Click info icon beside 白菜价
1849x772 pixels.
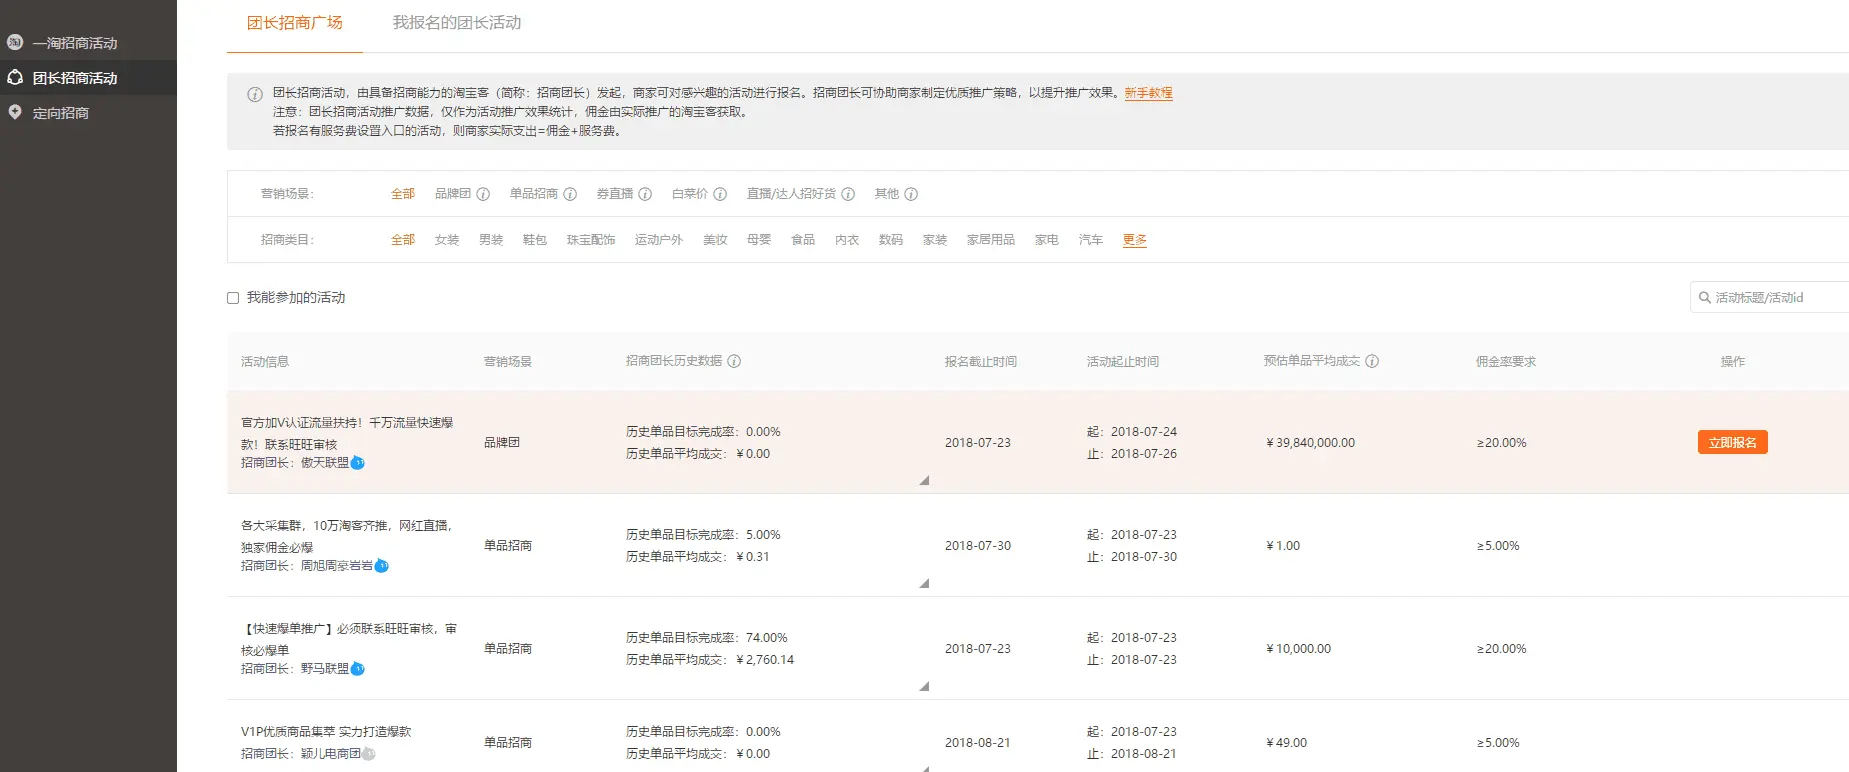pyautogui.click(x=720, y=194)
